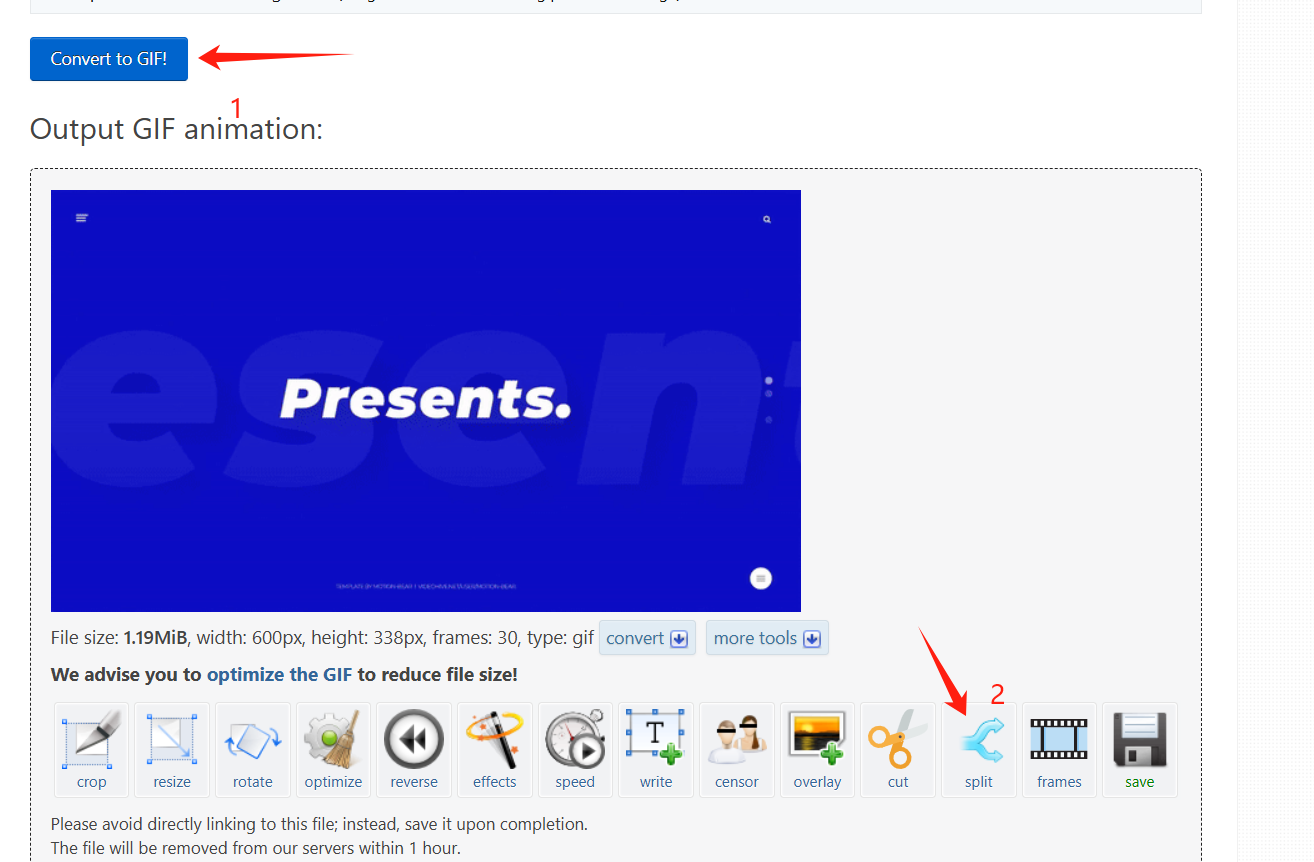1314x862 pixels.
Task: Cut the GIF using the cut tool
Action: [x=897, y=749]
